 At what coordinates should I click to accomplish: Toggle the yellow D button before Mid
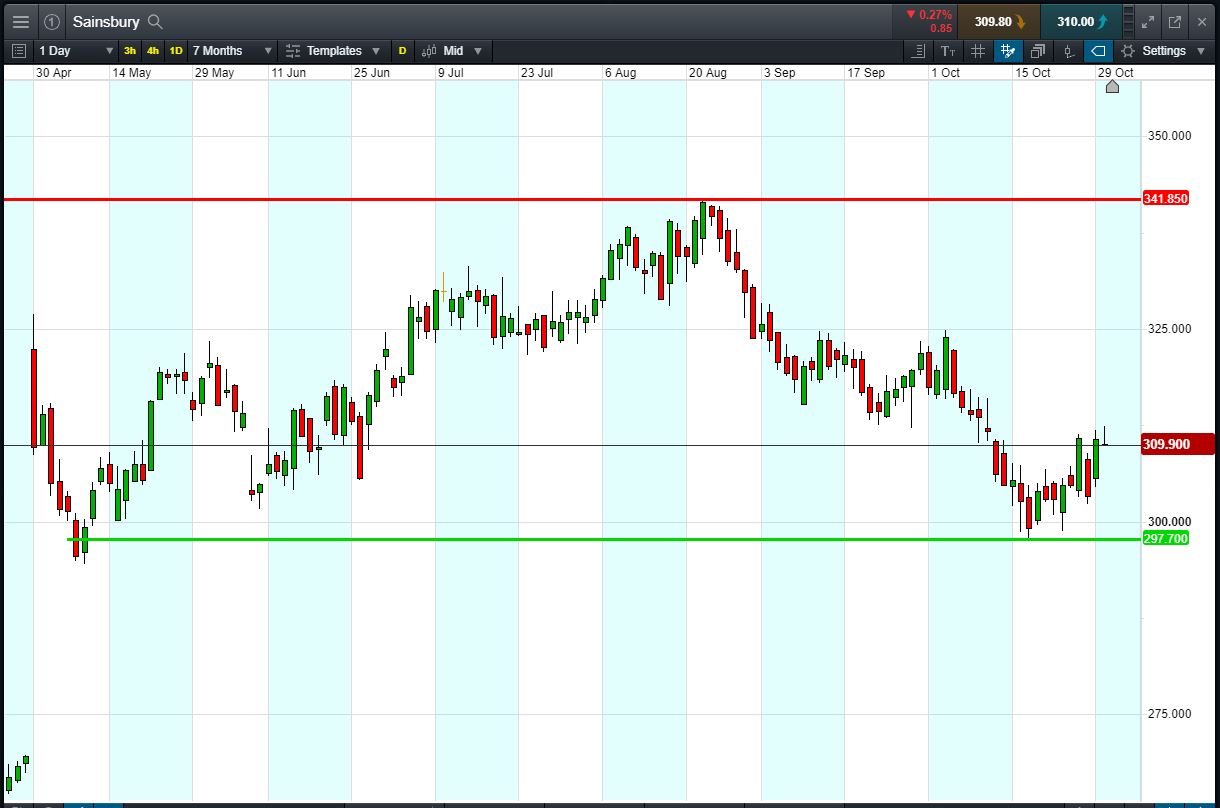pyautogui.click(x=403, y=51)
